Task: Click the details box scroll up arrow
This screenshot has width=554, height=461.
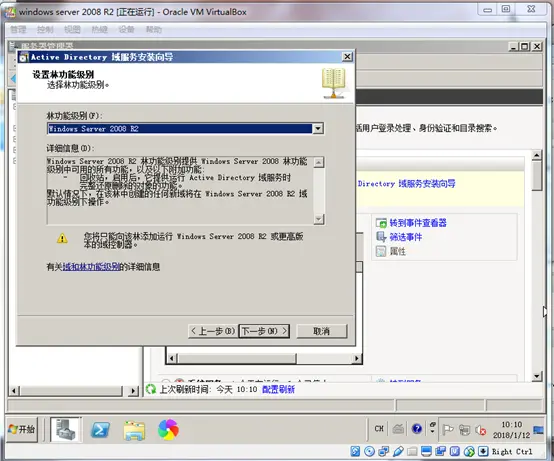Action: [x=319, y=162]
